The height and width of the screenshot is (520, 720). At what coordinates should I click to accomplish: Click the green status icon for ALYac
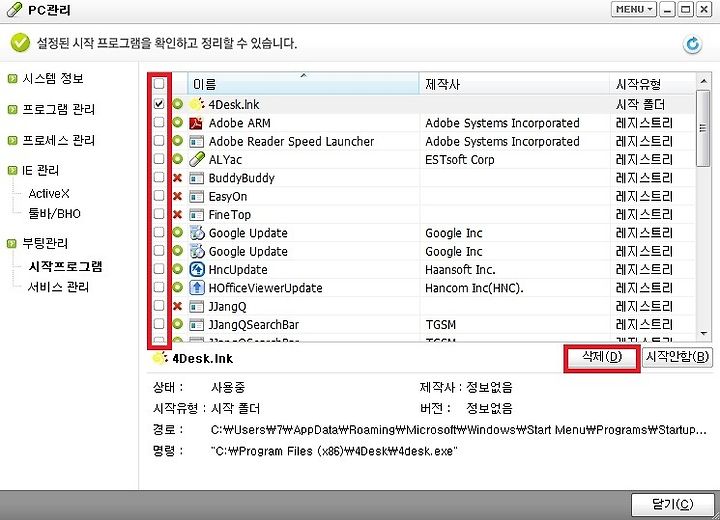[177, 159]
